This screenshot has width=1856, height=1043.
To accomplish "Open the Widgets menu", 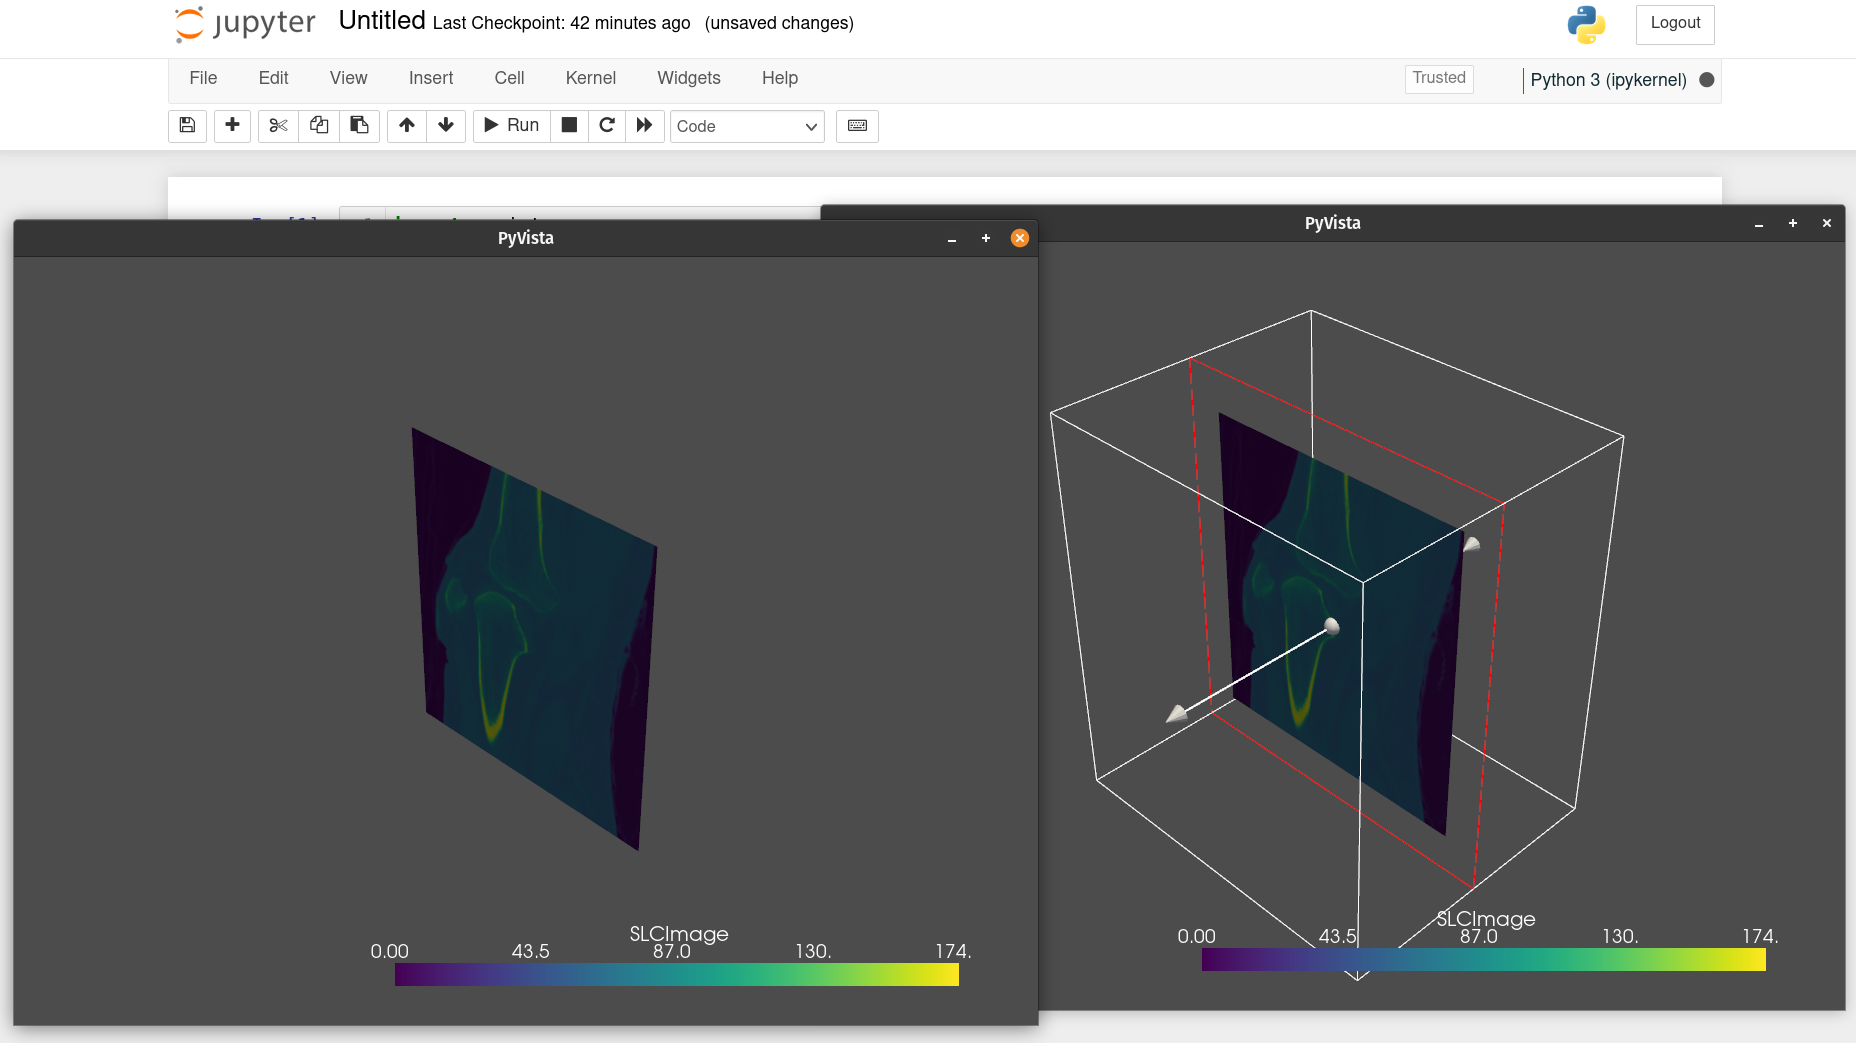I will coord(688,78).
